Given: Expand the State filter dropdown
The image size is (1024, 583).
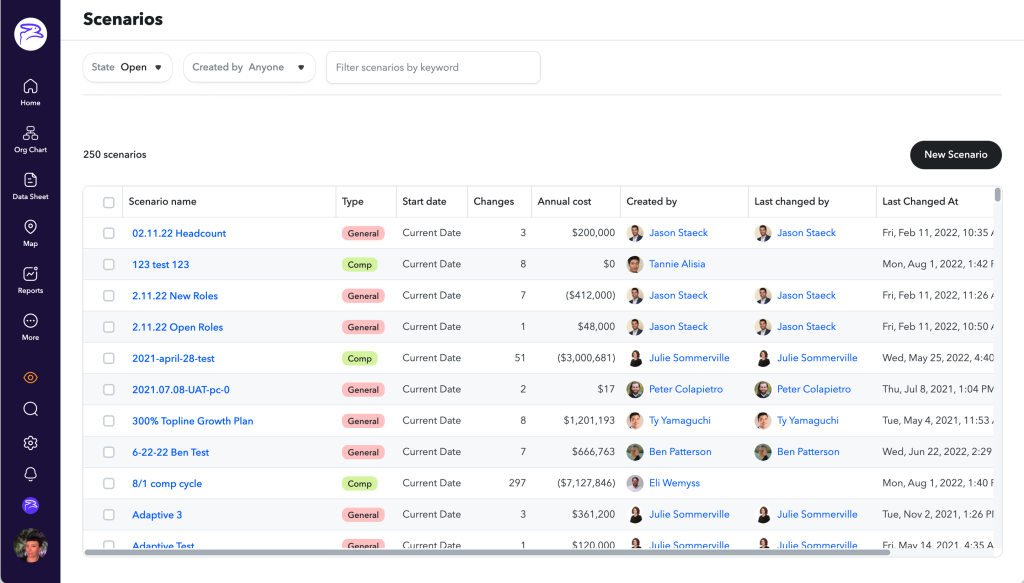Looking at the screenshot, I should coord(127,67).
